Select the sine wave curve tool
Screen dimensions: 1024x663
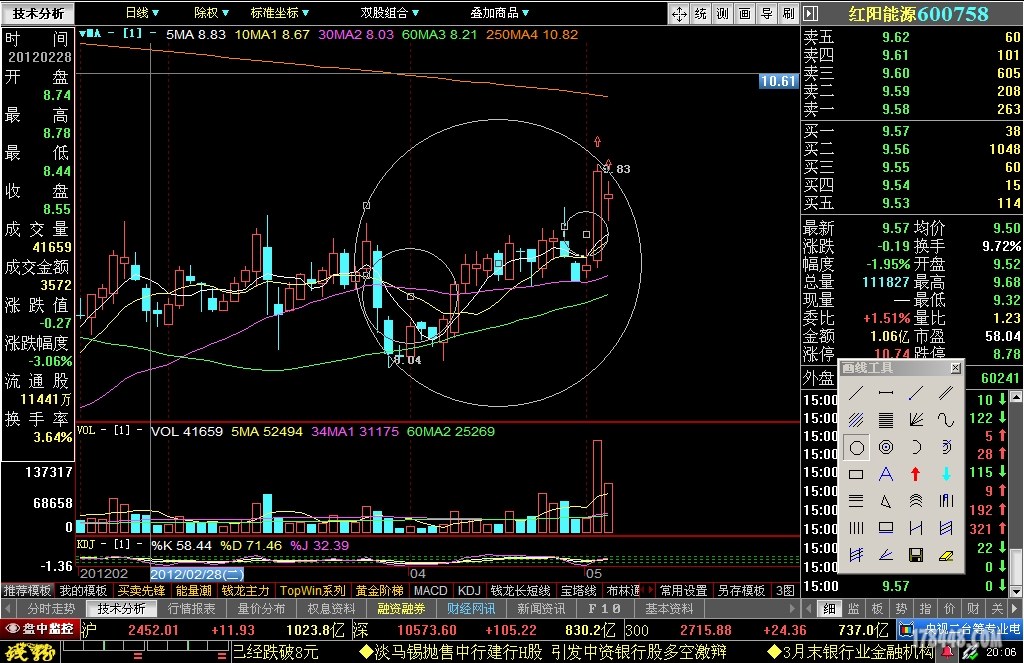[945, 420]
